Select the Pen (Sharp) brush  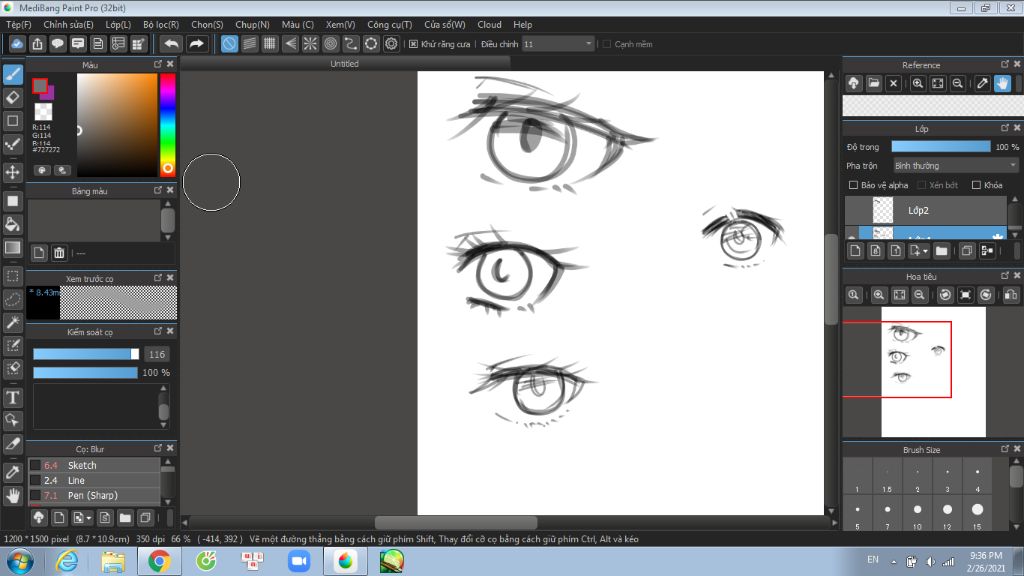point(94,496)
